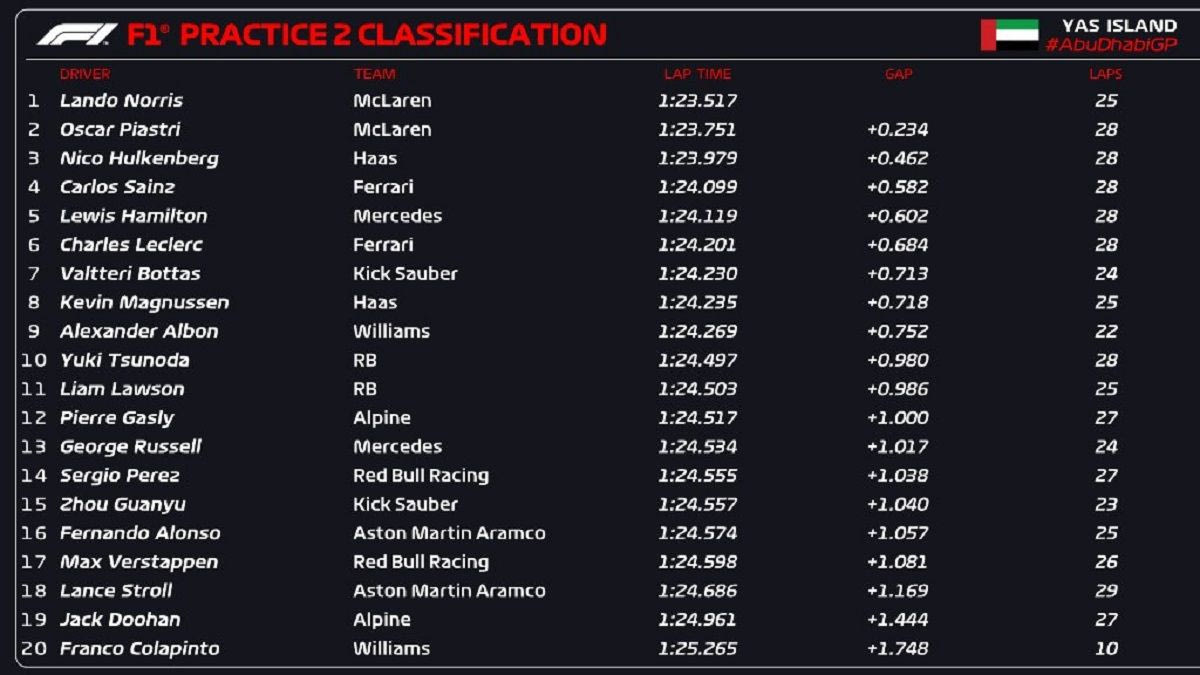Click Nico Hulkenberg's name

pos(139,159)
